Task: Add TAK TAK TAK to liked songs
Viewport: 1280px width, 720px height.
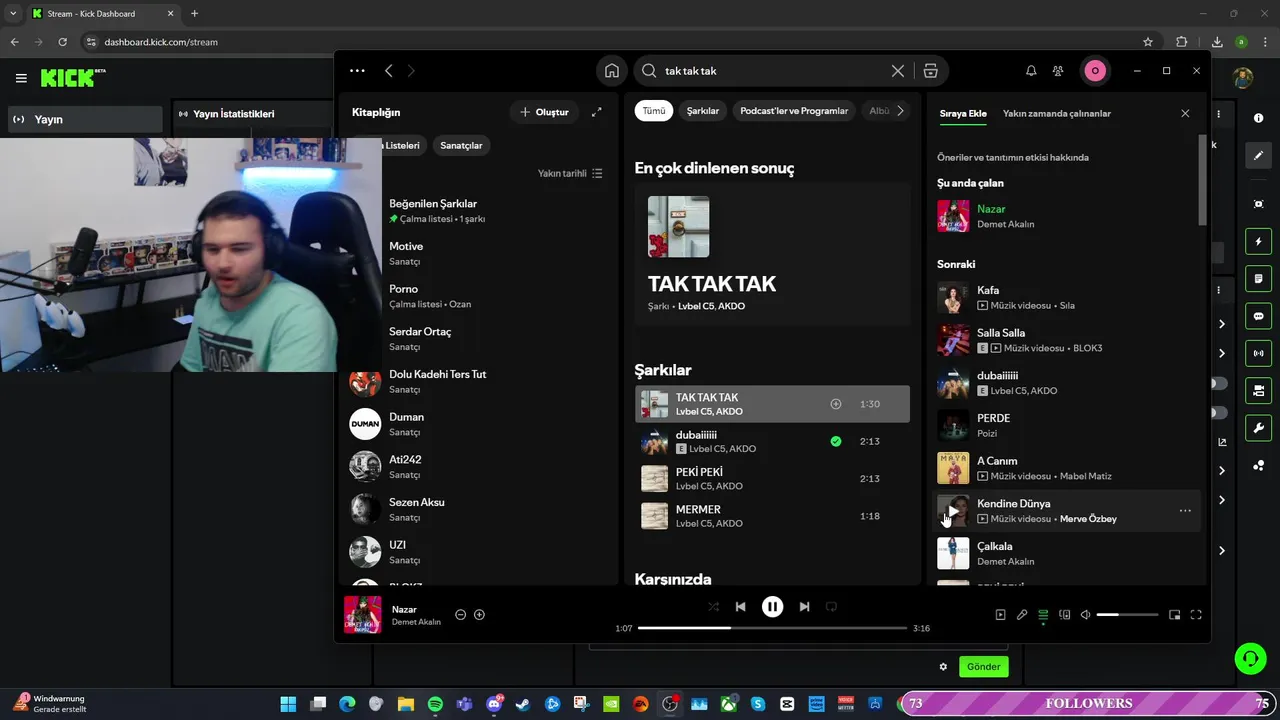Action: pyautogui.click(x=836, y=404)
